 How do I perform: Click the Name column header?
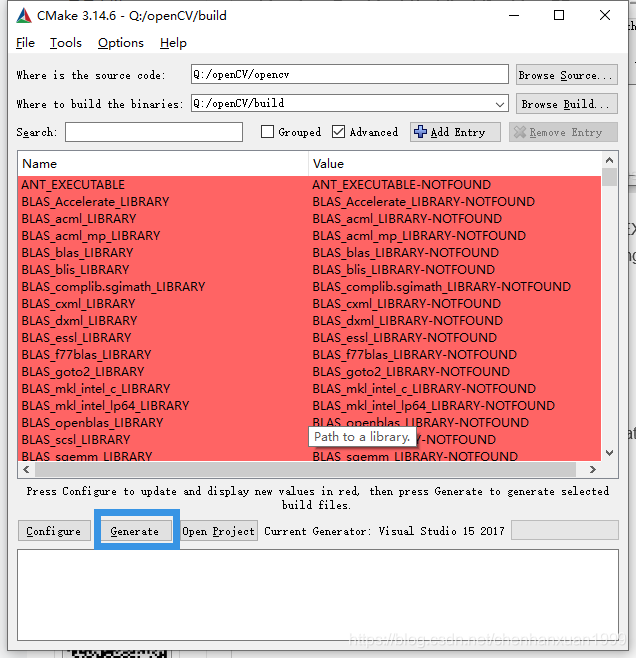tap(163, 164)
